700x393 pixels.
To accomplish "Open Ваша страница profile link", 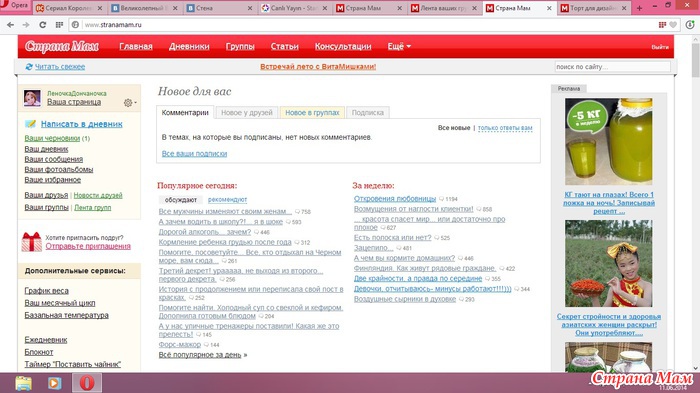I will 74,102.
